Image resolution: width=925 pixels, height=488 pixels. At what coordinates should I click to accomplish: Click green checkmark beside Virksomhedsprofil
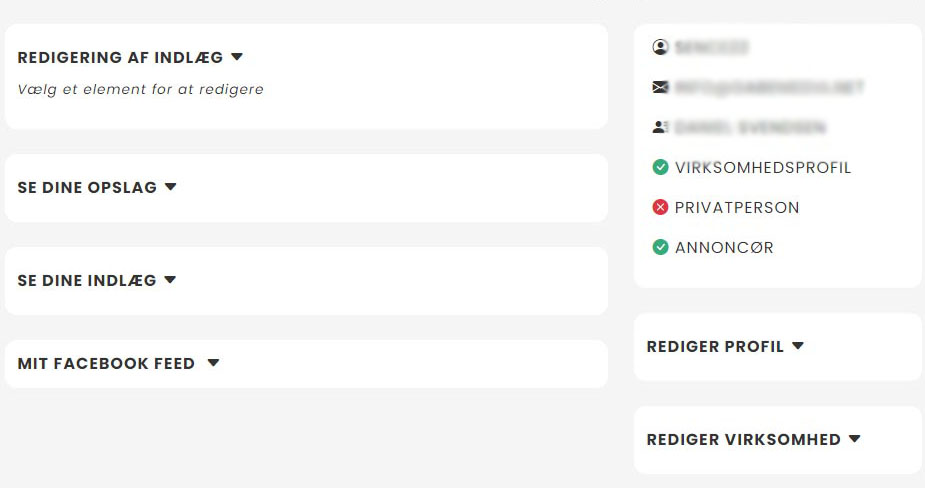tap(660, 167)
